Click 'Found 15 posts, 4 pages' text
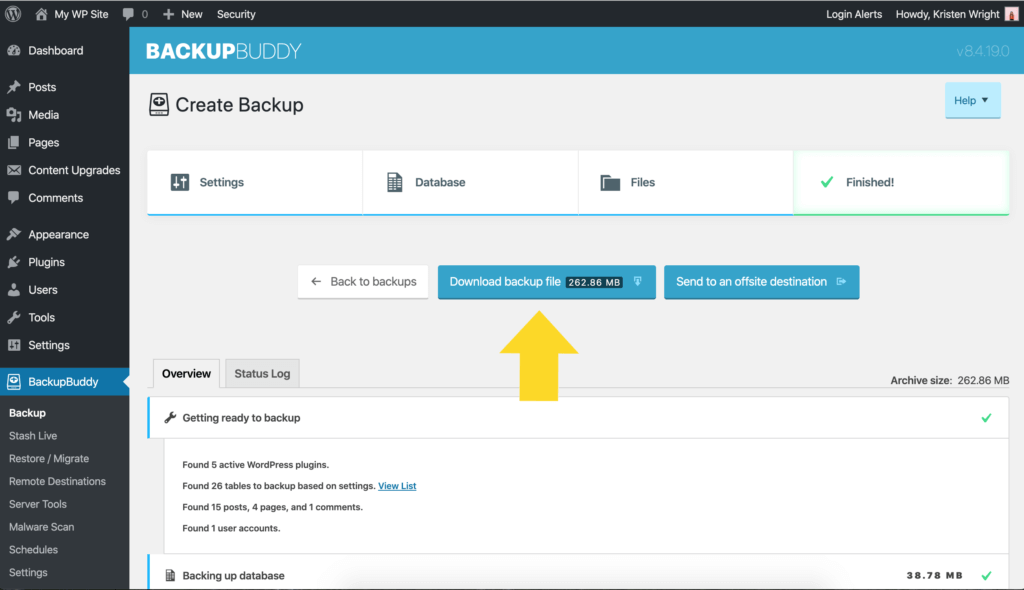 [x=272, y=507]
